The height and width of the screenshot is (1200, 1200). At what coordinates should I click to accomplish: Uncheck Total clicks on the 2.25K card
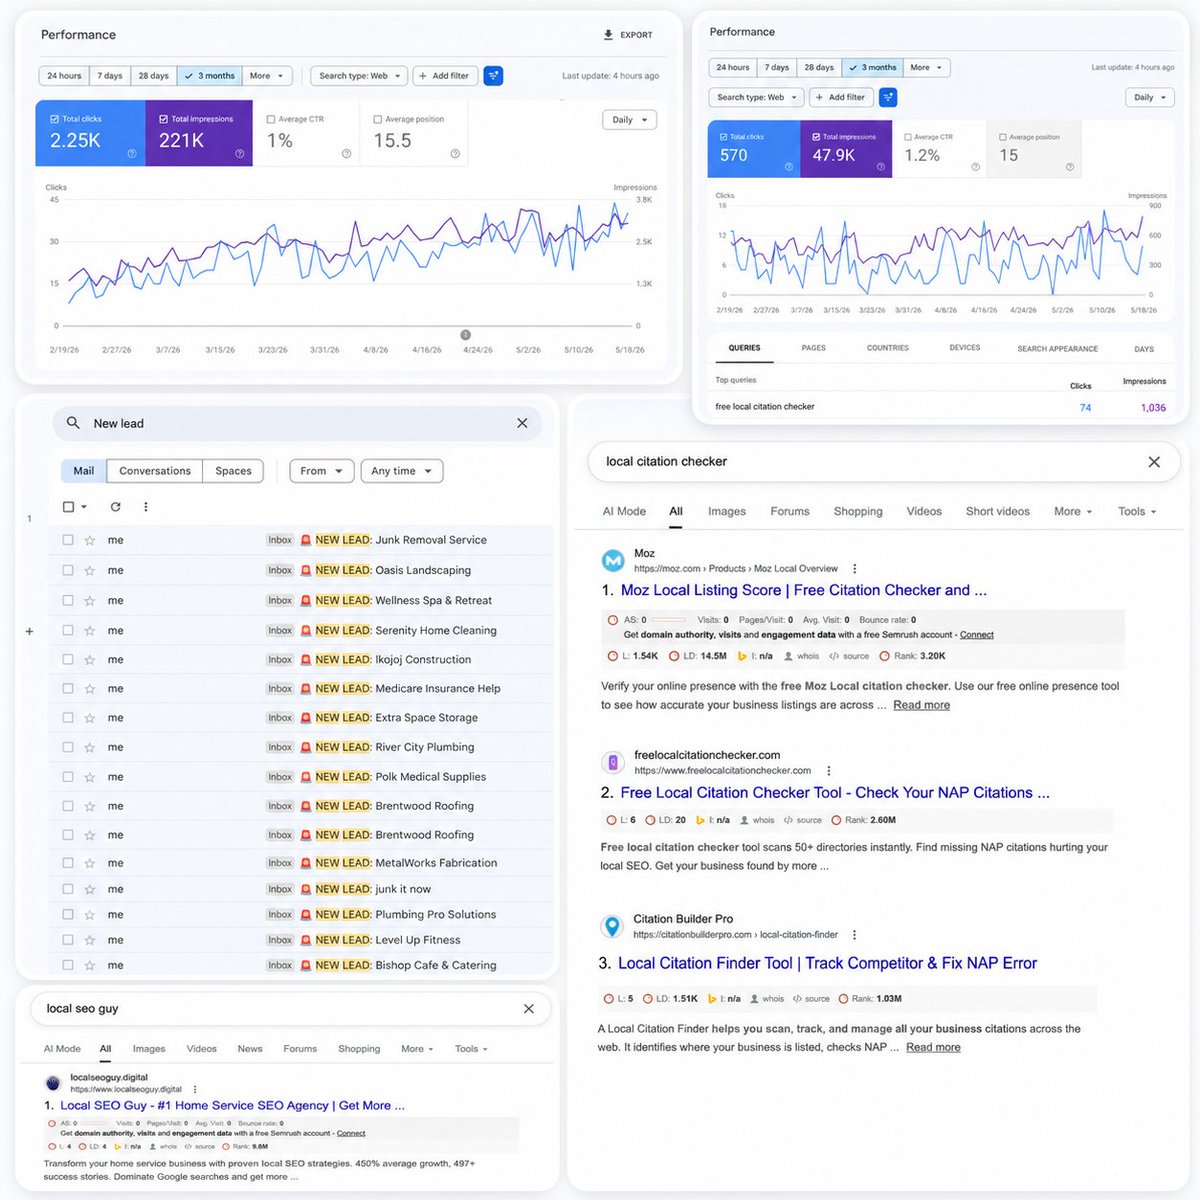coord(54,119)
